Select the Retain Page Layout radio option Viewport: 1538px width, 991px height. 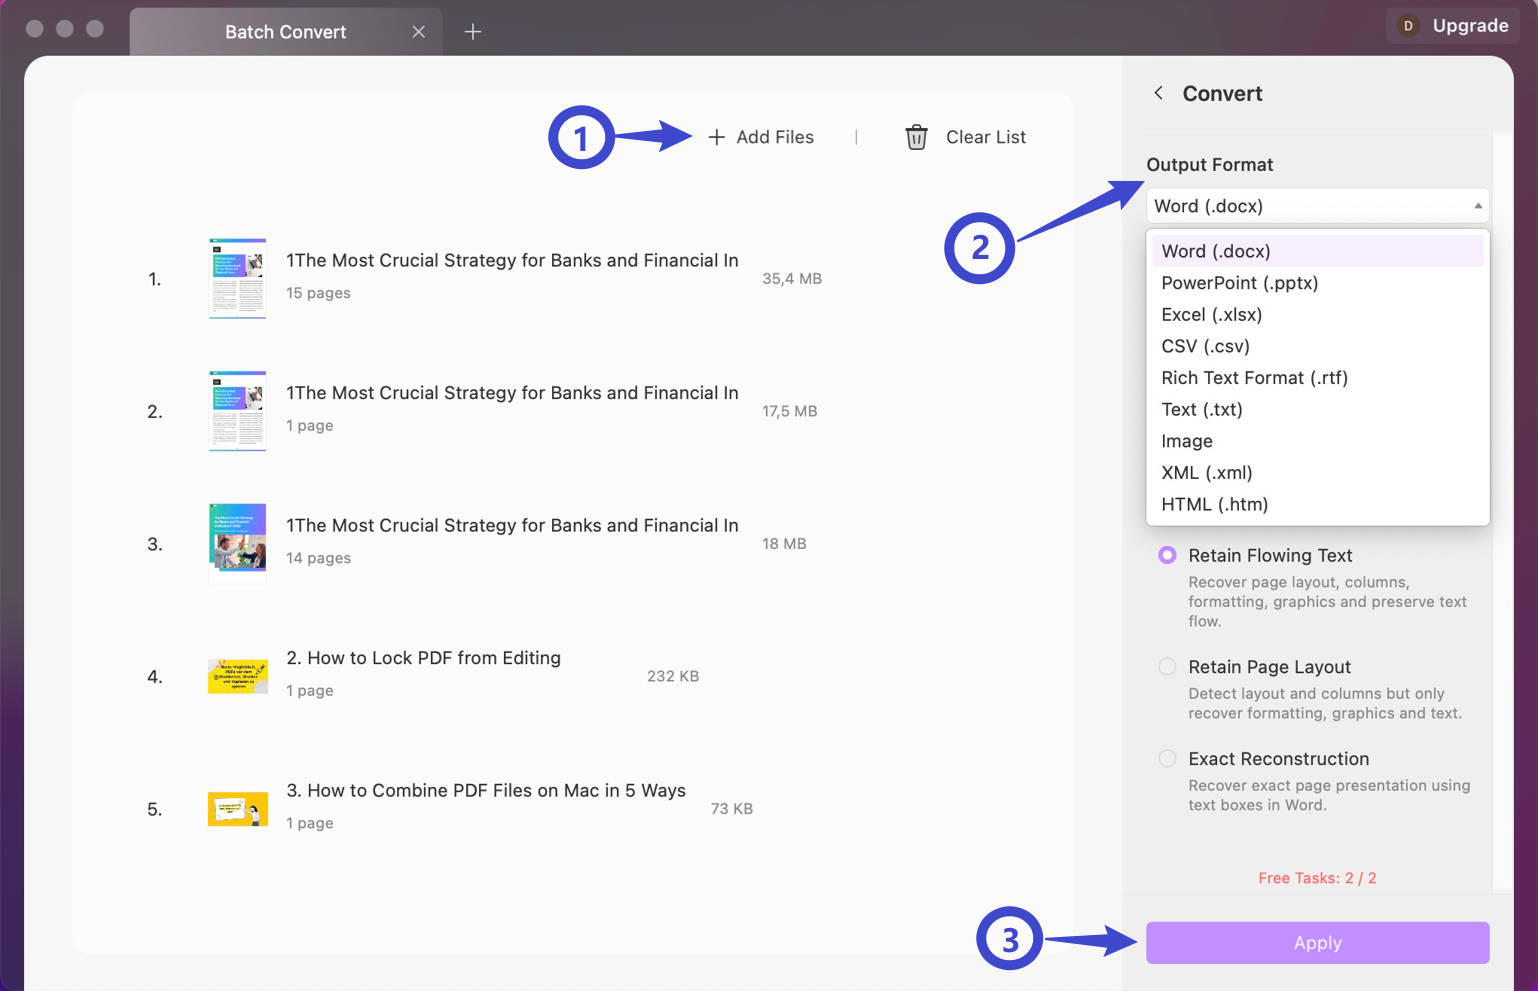coord(1167,666)
